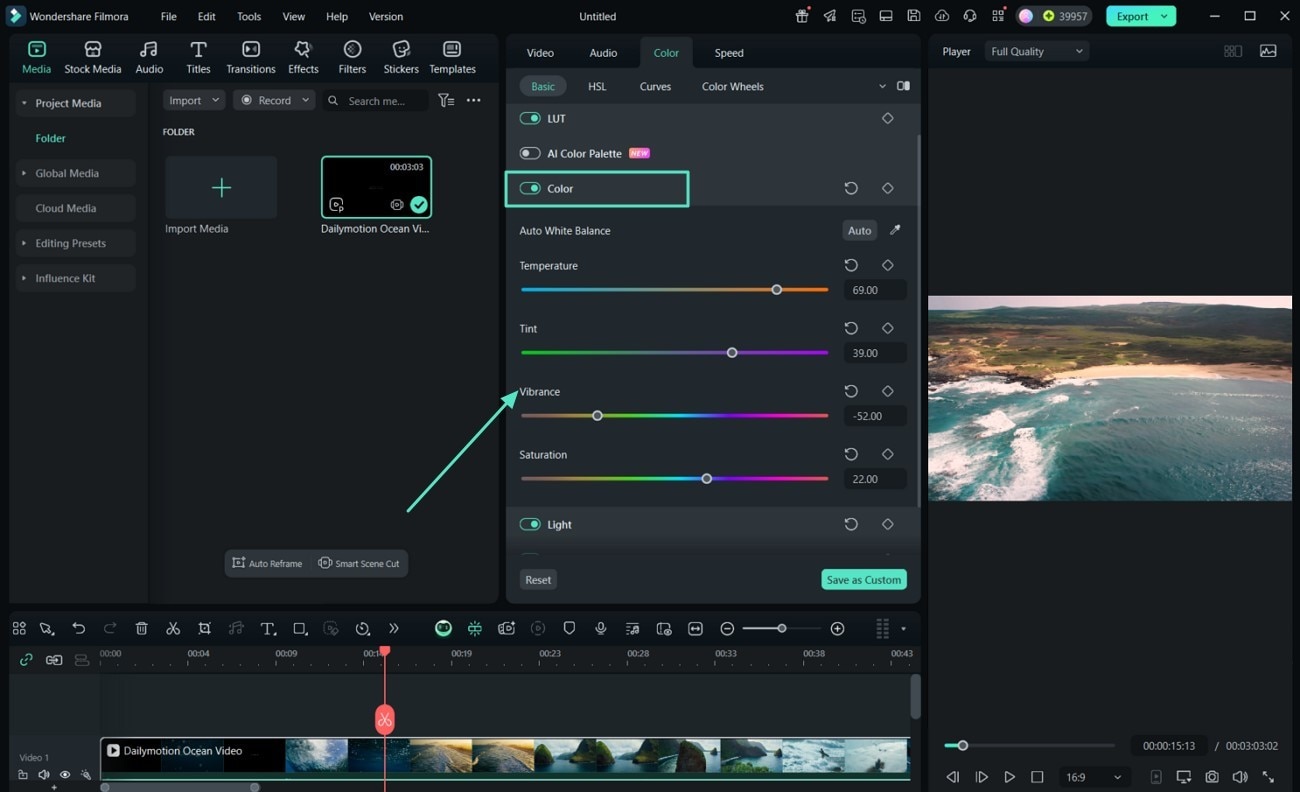Click the Vibrance slider handle
This screenshot has height=792, width=1300.
click(x=597, y=416)
